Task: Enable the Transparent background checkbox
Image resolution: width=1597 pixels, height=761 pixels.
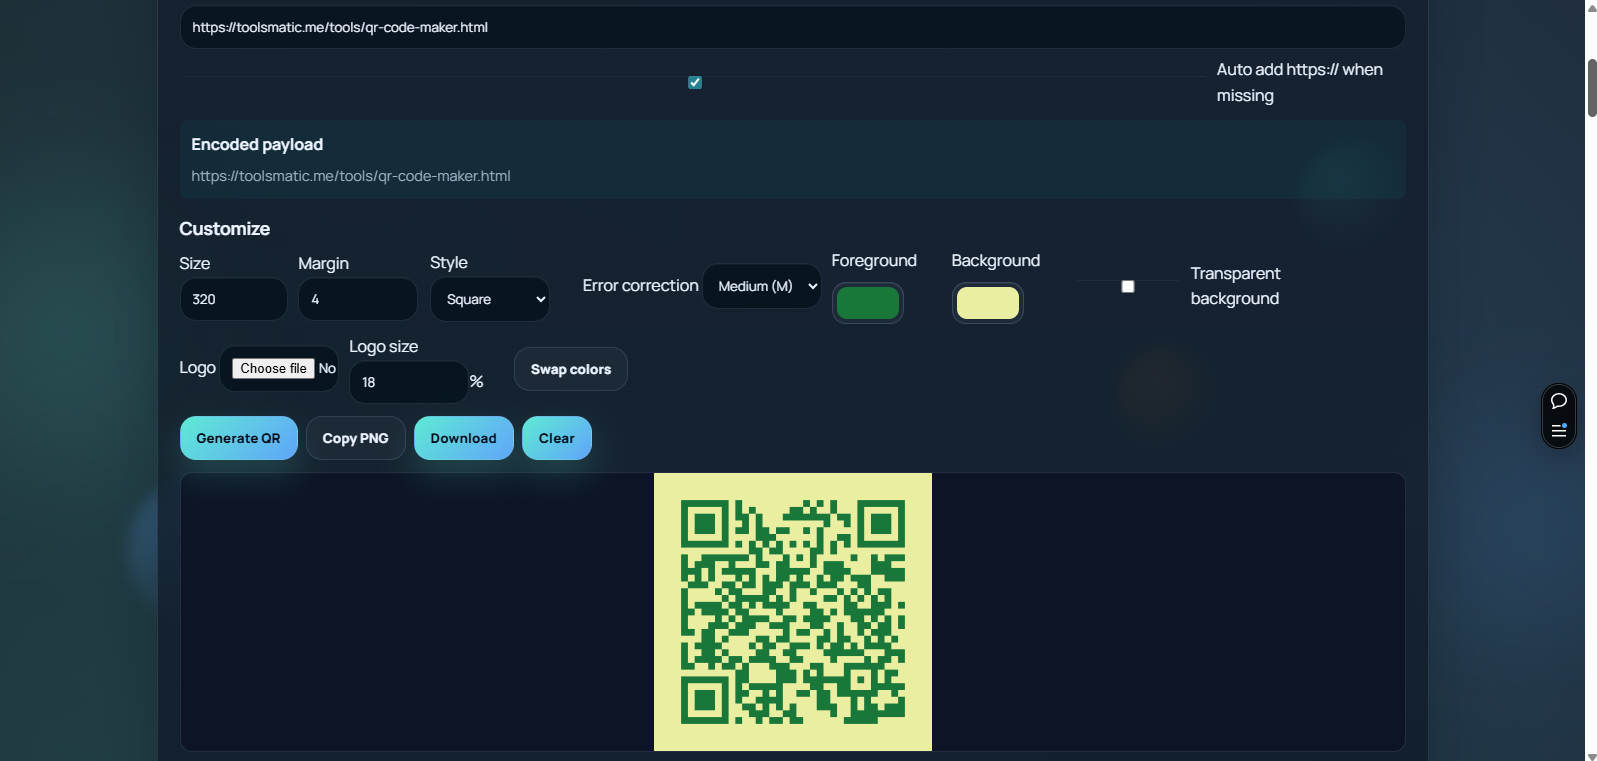Action: 1128,286
